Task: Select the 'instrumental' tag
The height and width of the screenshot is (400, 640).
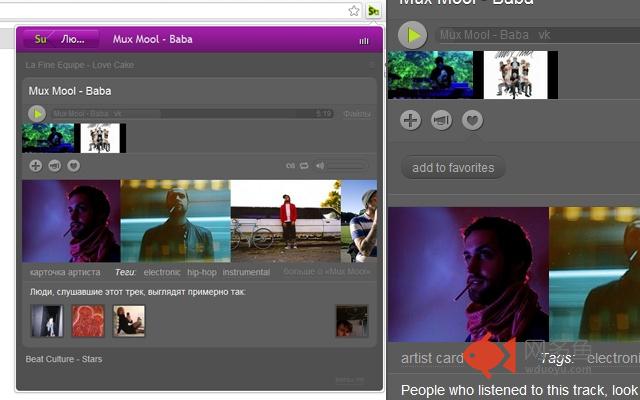Action: pyautogui.click(x=246, y=272)
